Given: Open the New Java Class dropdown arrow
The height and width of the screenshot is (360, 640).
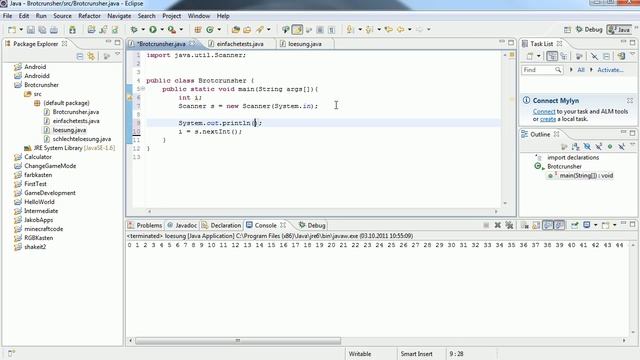Looking at the screenshot, I should (x=219, y=29).
